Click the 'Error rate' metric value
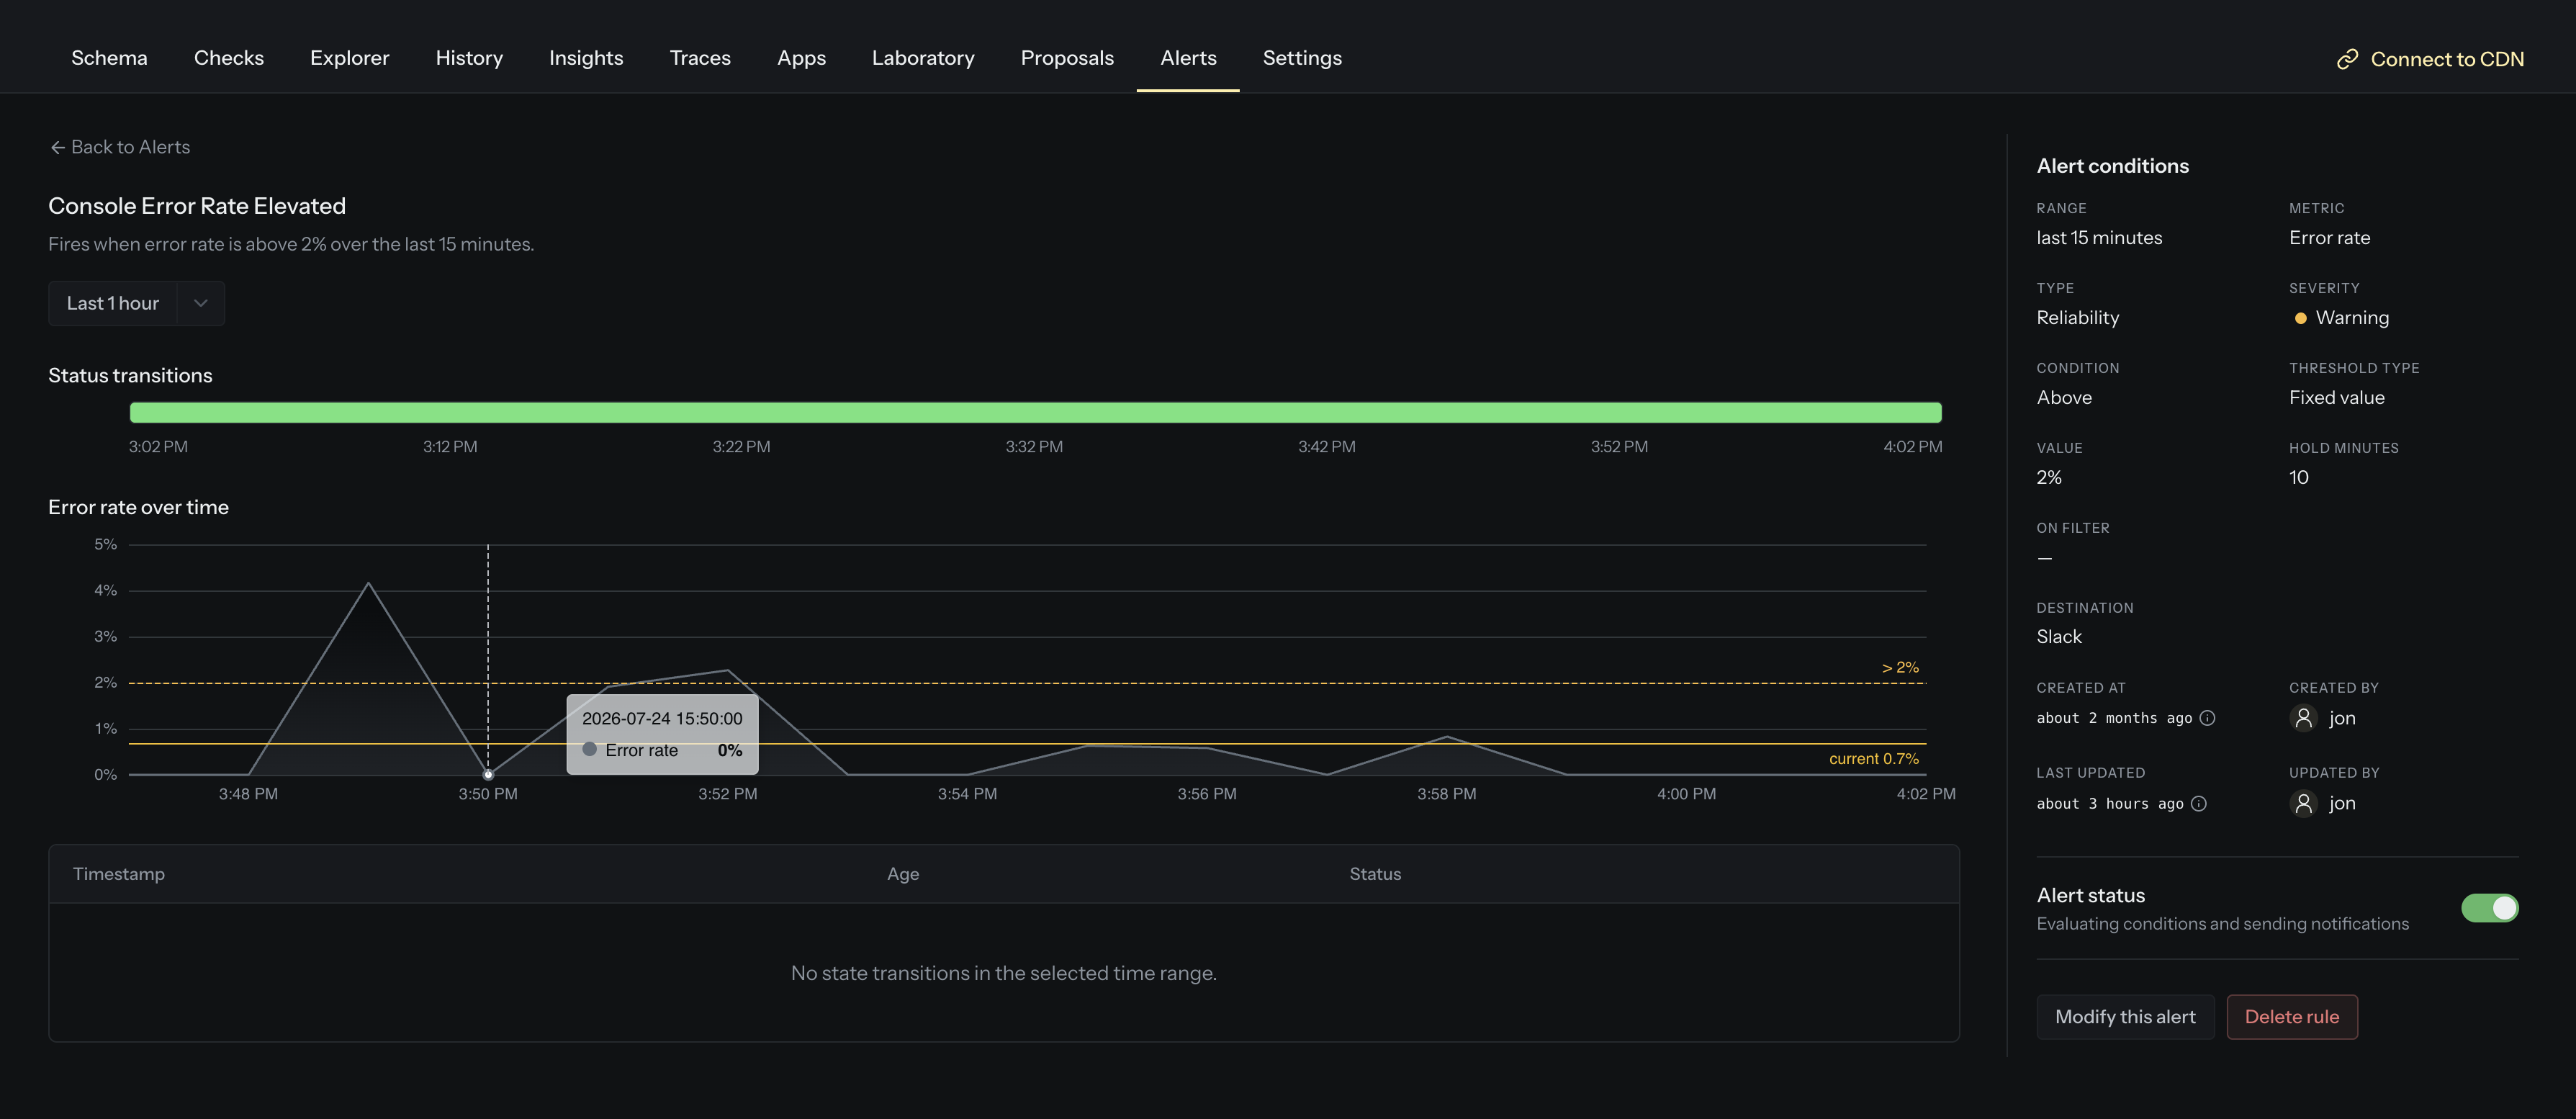 click(x=2329, y=238)
